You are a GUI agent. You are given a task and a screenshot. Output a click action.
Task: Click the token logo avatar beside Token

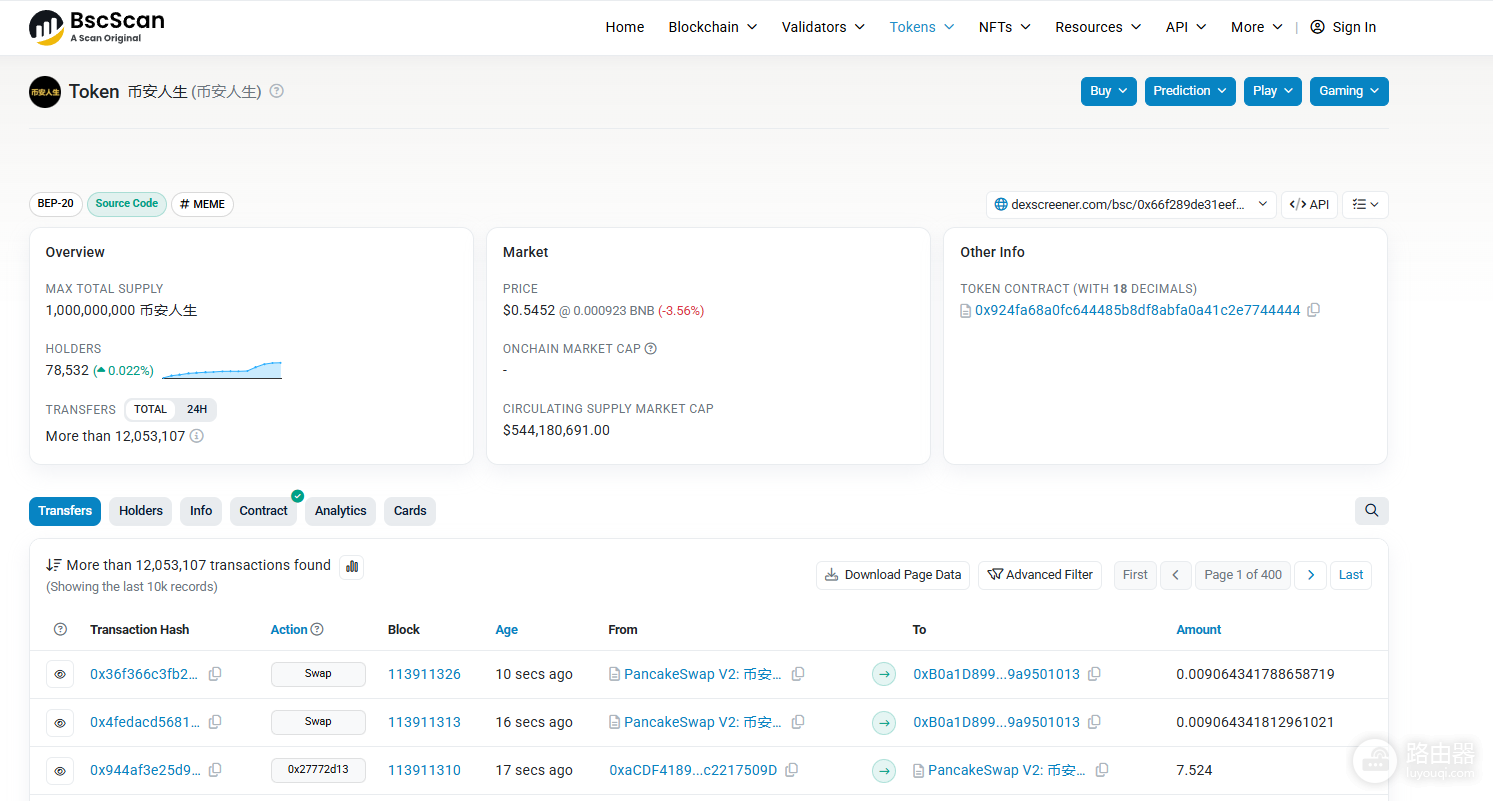45,92
